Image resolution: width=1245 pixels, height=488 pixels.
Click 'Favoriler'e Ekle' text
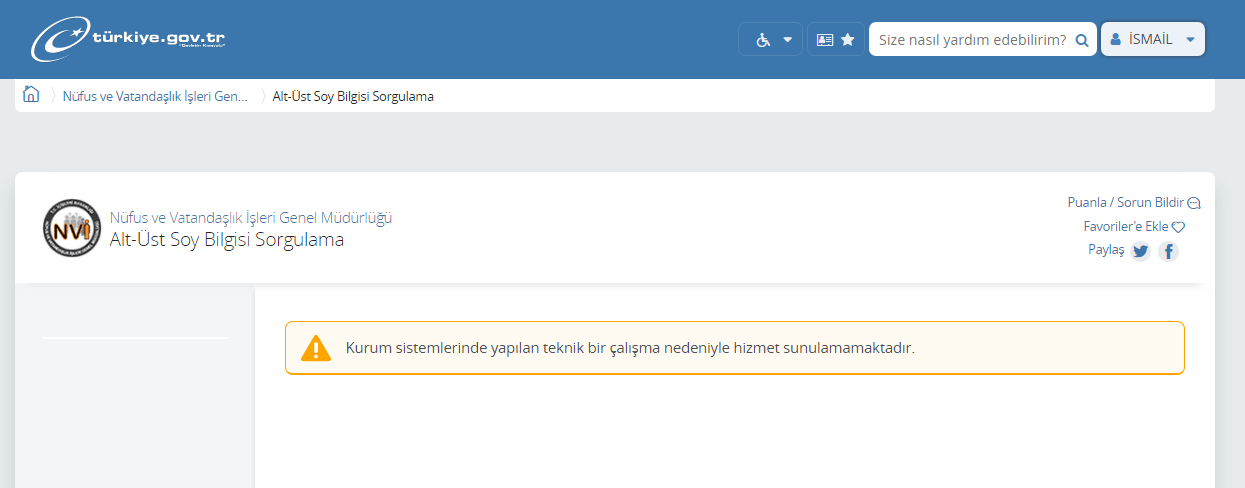pyautogui.click(x=1126, y=227)
